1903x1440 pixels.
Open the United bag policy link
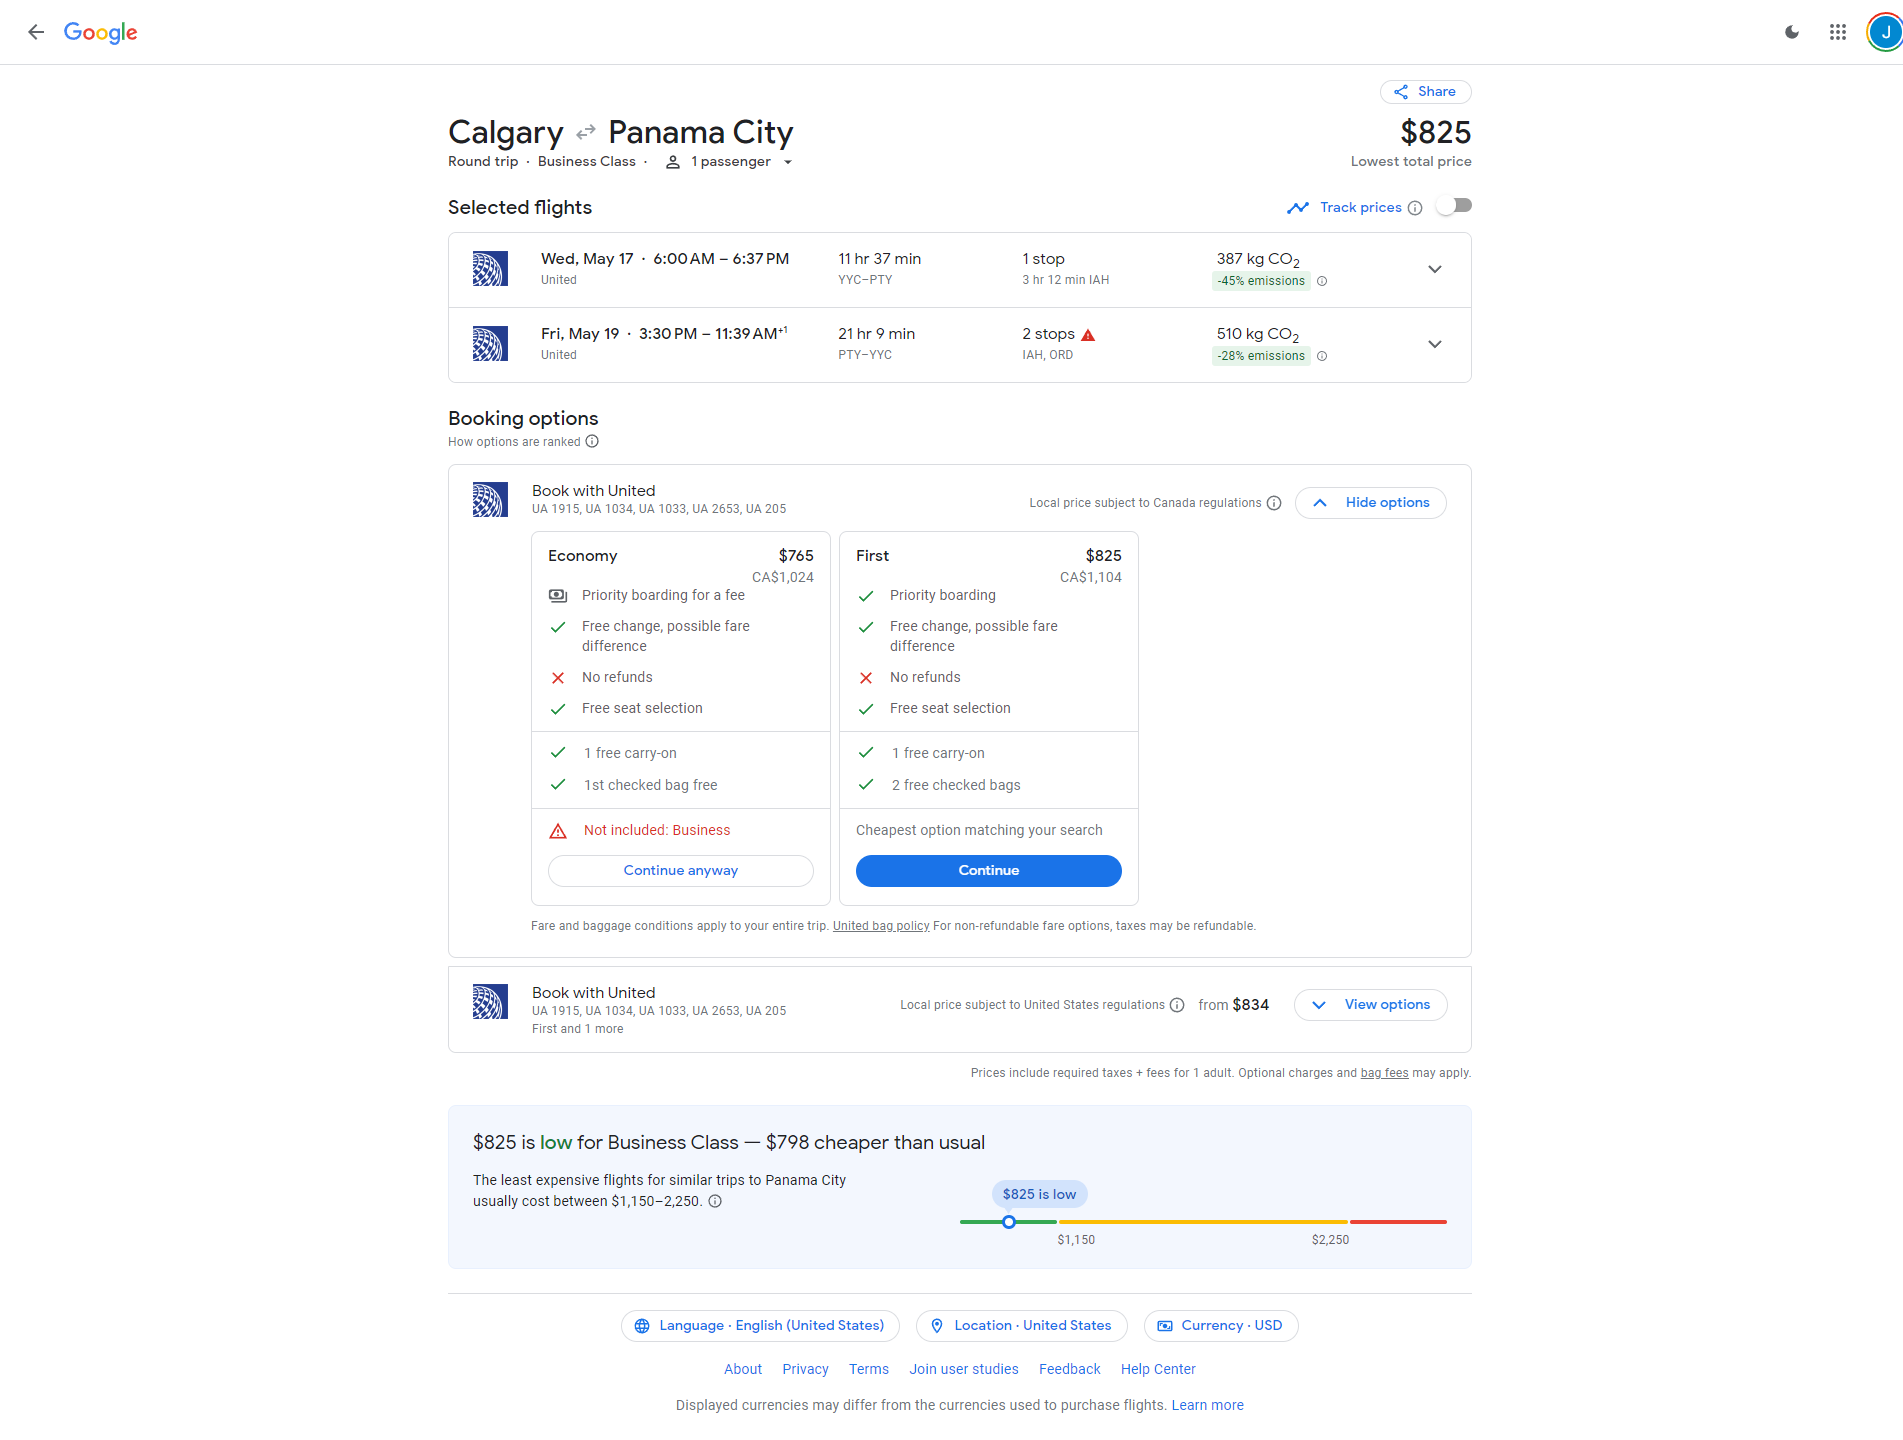coord(880,925)
